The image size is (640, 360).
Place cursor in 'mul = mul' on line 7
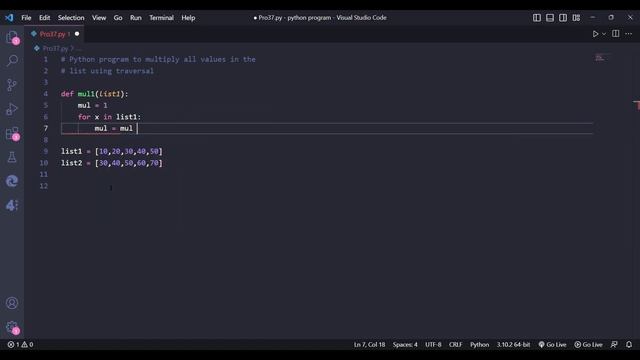pos(113,128)
